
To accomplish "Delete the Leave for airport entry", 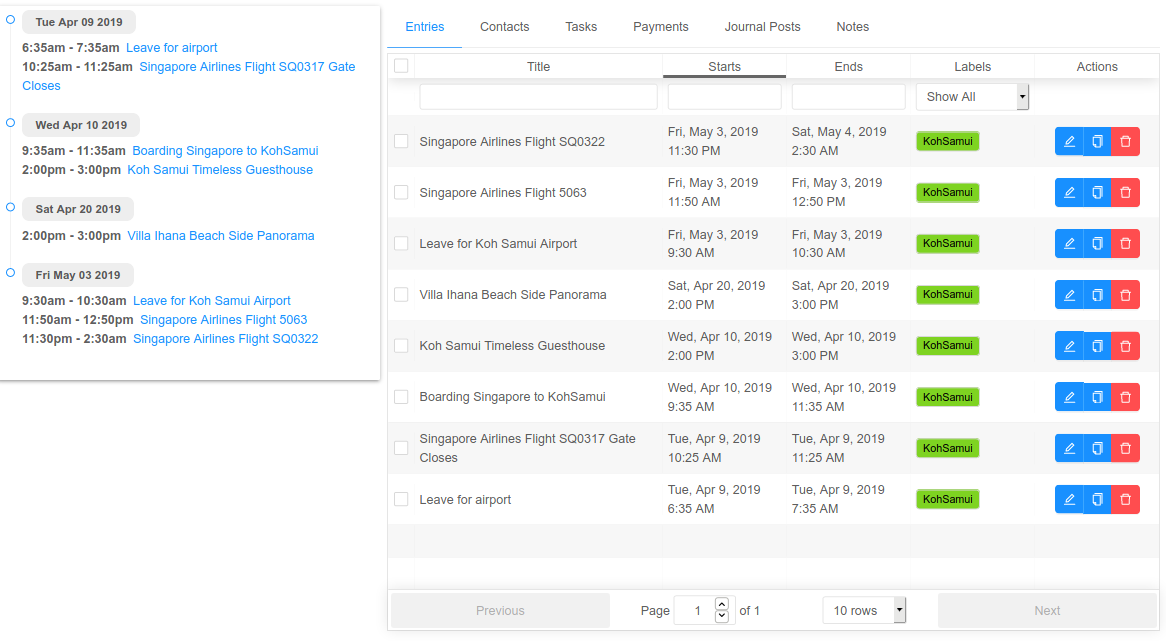I will [x=1126, y=500].
